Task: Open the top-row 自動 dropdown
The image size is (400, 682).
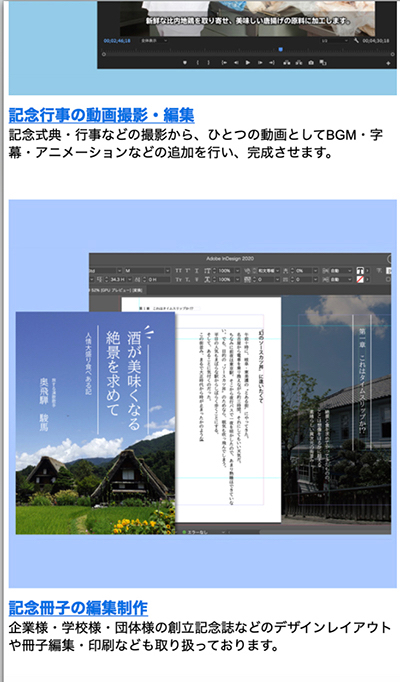Action: click(340, 271)
